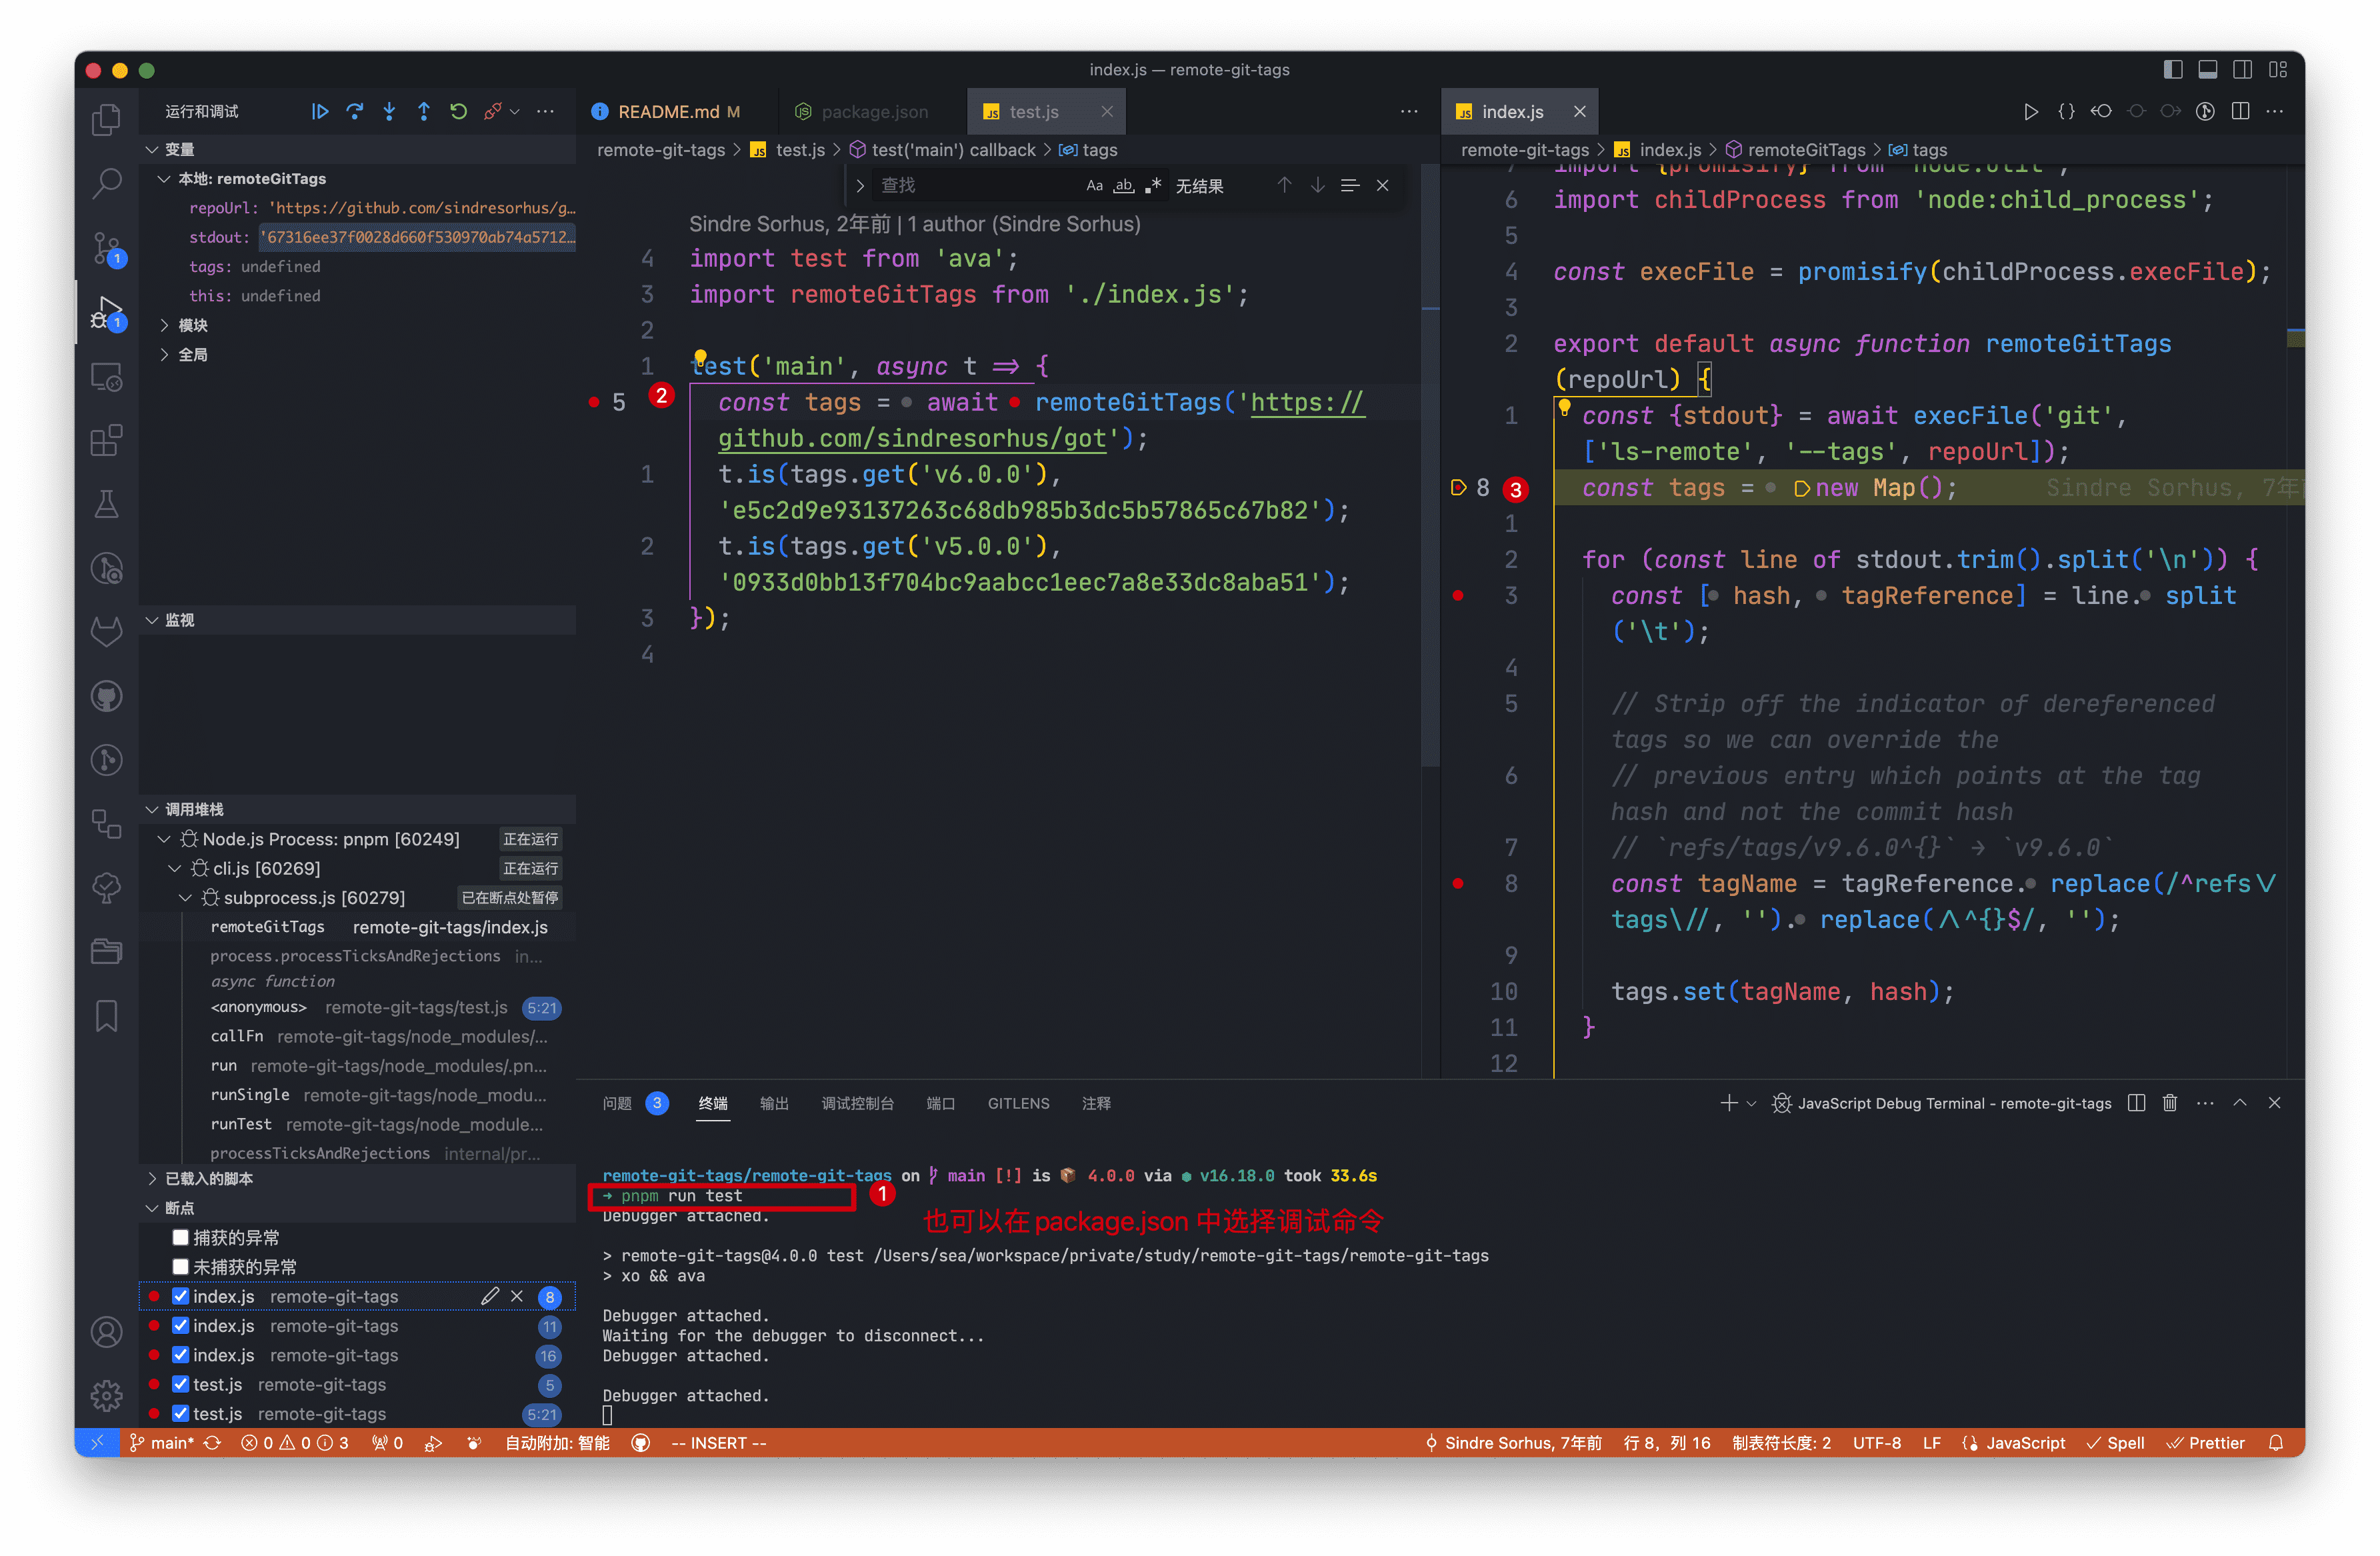2380x1556 pixels.
Task: Kill the terminal with trash icon
Action: pyautogui.click(x=2169, y=1103)
